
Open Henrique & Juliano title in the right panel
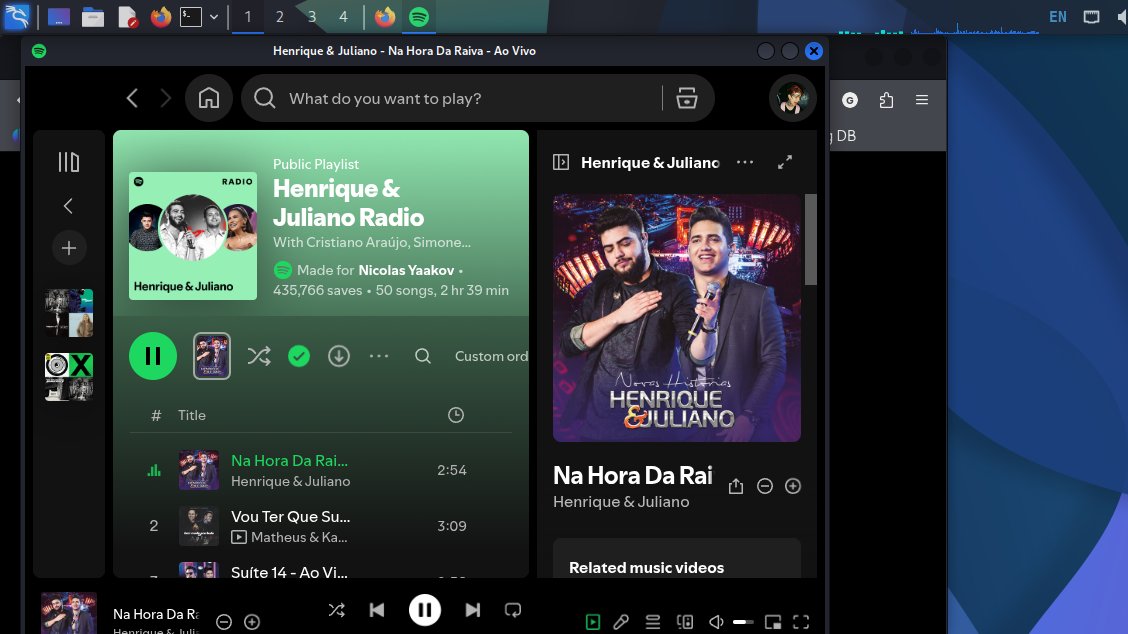pyautogui.click(x=650, y=163)
